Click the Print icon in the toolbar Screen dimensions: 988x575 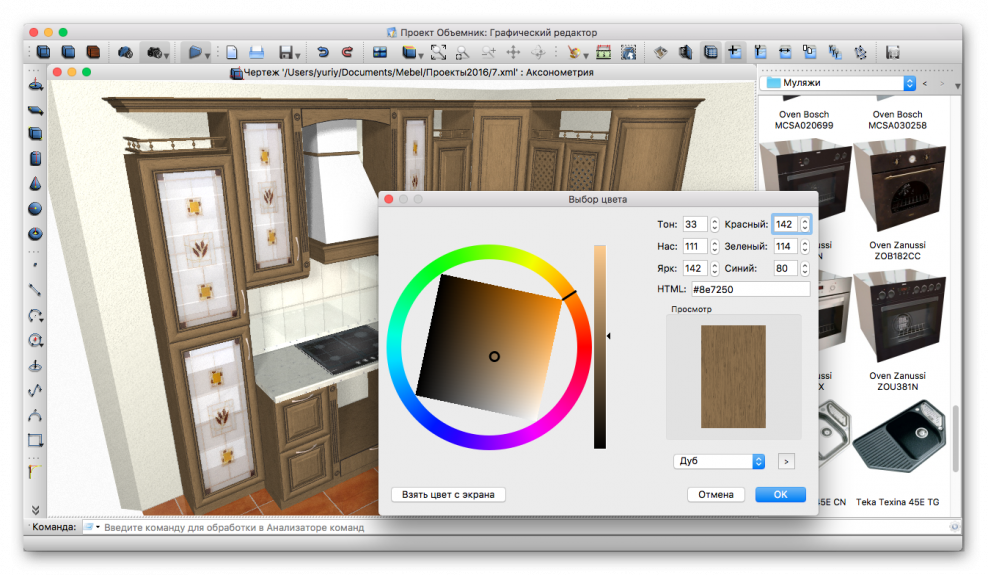(x=257, y=52)
